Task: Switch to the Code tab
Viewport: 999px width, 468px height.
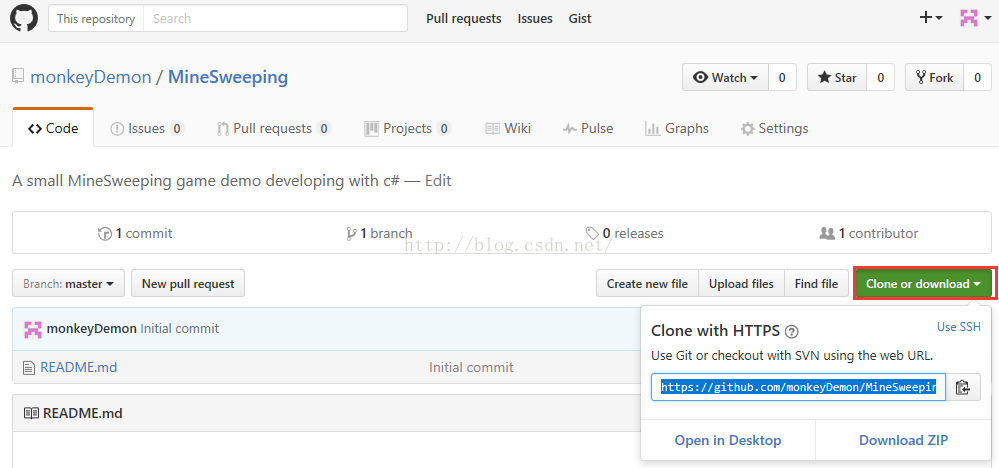Action: click(x=53, y=129)
